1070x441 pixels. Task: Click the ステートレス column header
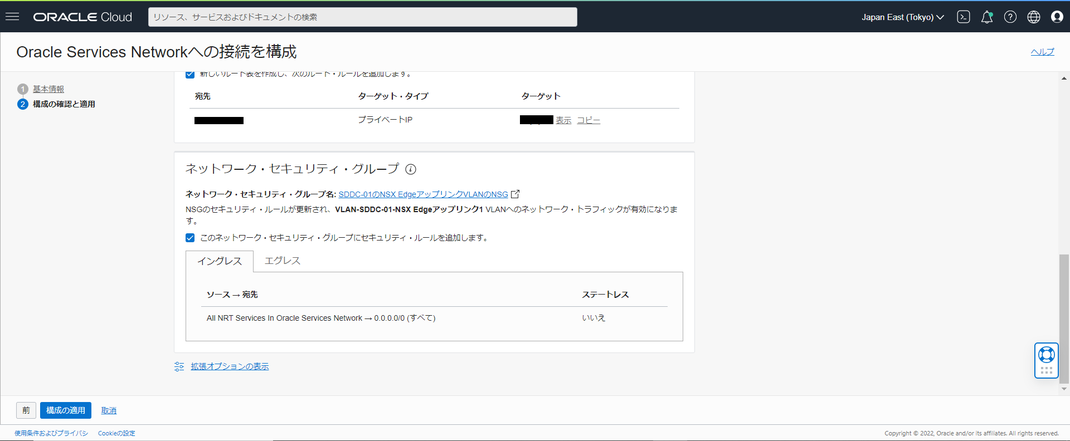coord(605,295)
